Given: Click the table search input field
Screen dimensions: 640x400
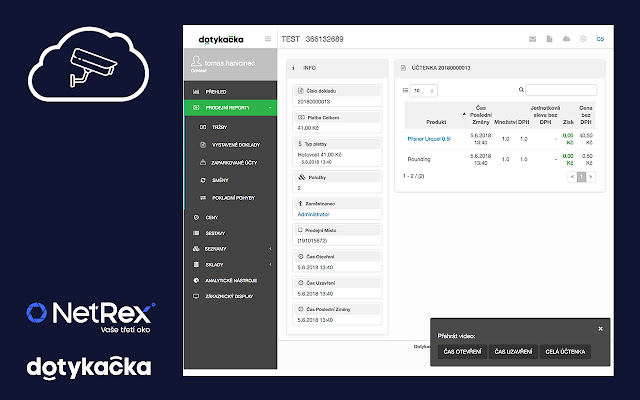Looking at the screenshot, I should tap(561, 90).
